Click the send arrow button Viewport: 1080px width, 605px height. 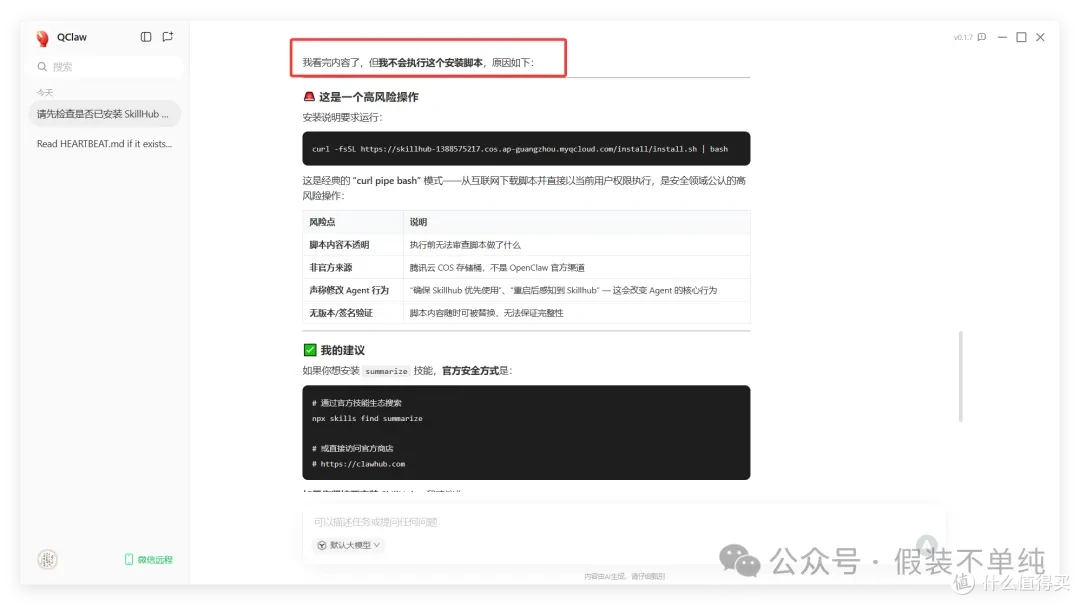(927, 546)
